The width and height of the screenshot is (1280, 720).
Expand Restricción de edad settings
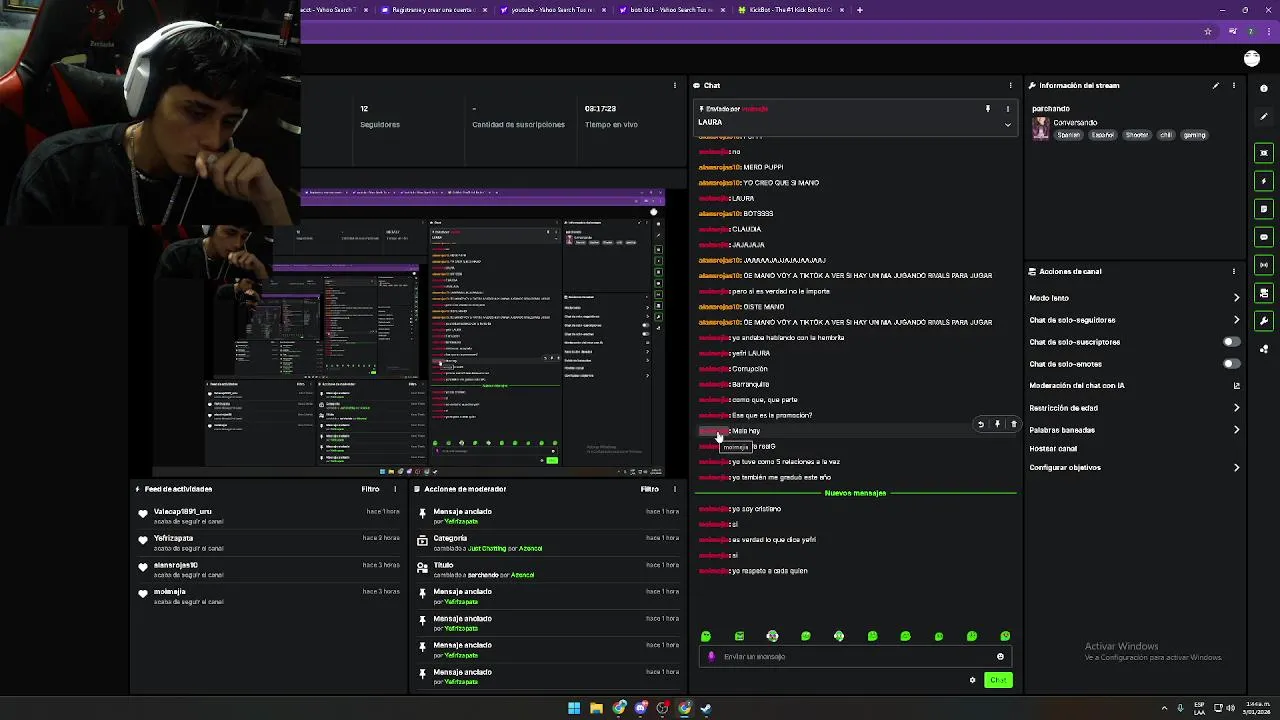pyautogui.click(x=1236, y=408)
